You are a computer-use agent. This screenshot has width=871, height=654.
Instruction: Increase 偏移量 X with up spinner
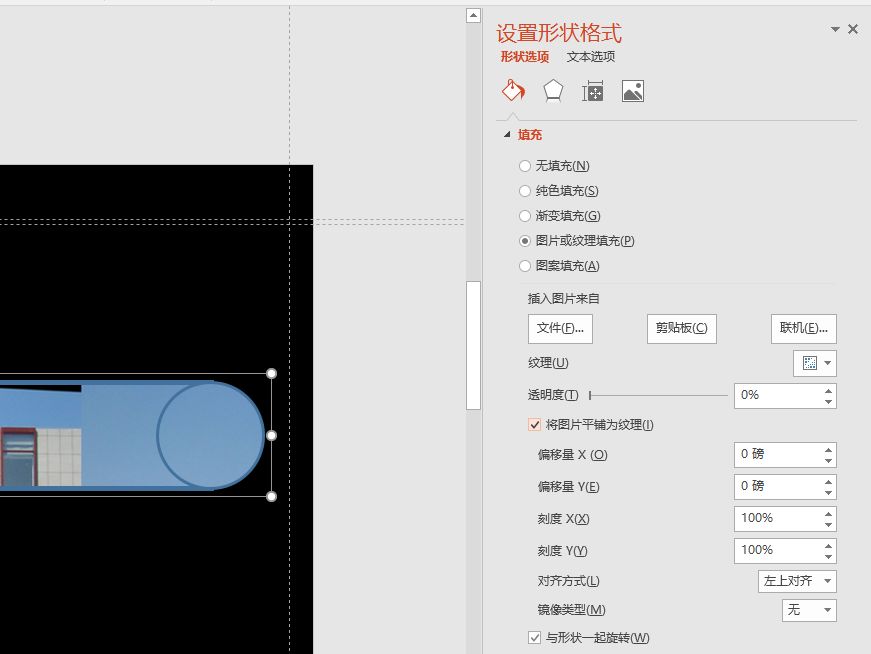click(829, 450)
